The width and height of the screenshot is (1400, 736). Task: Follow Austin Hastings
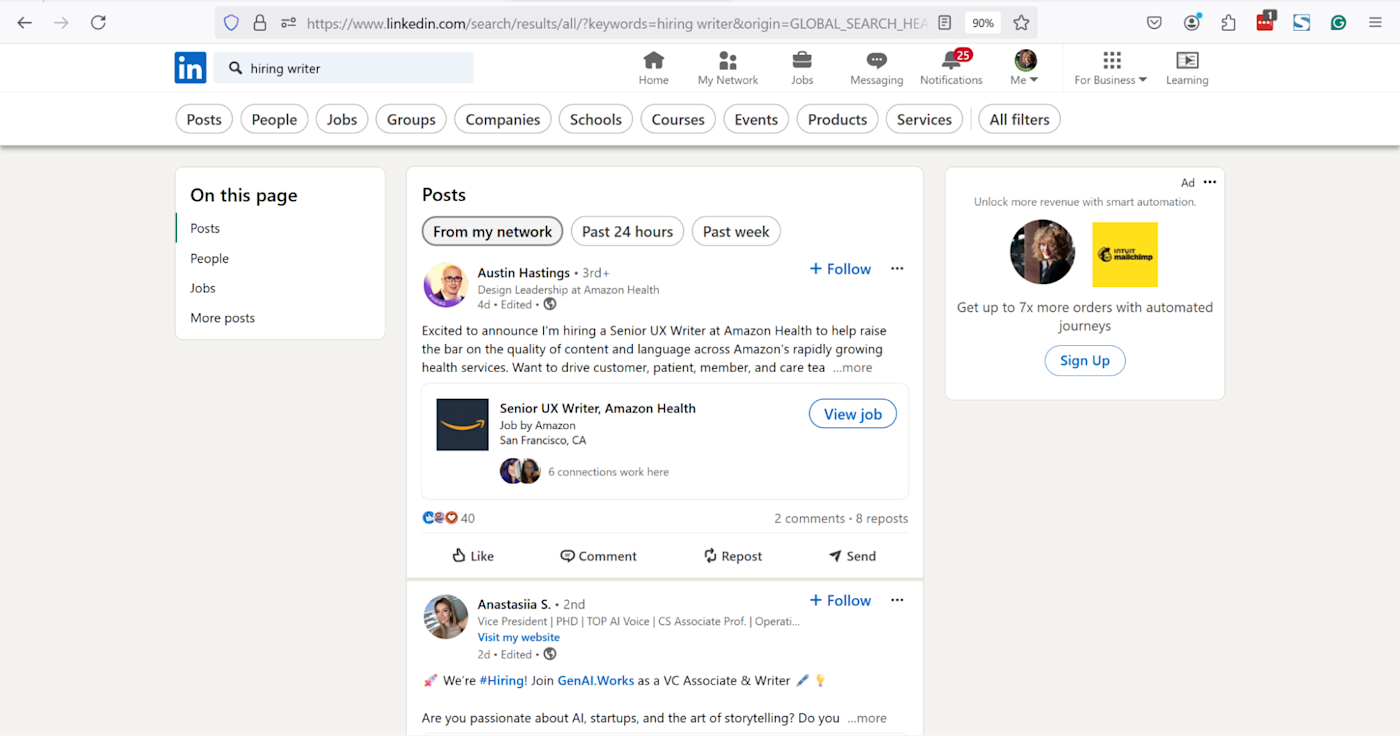pyautogui.click(x=840, y=268)
